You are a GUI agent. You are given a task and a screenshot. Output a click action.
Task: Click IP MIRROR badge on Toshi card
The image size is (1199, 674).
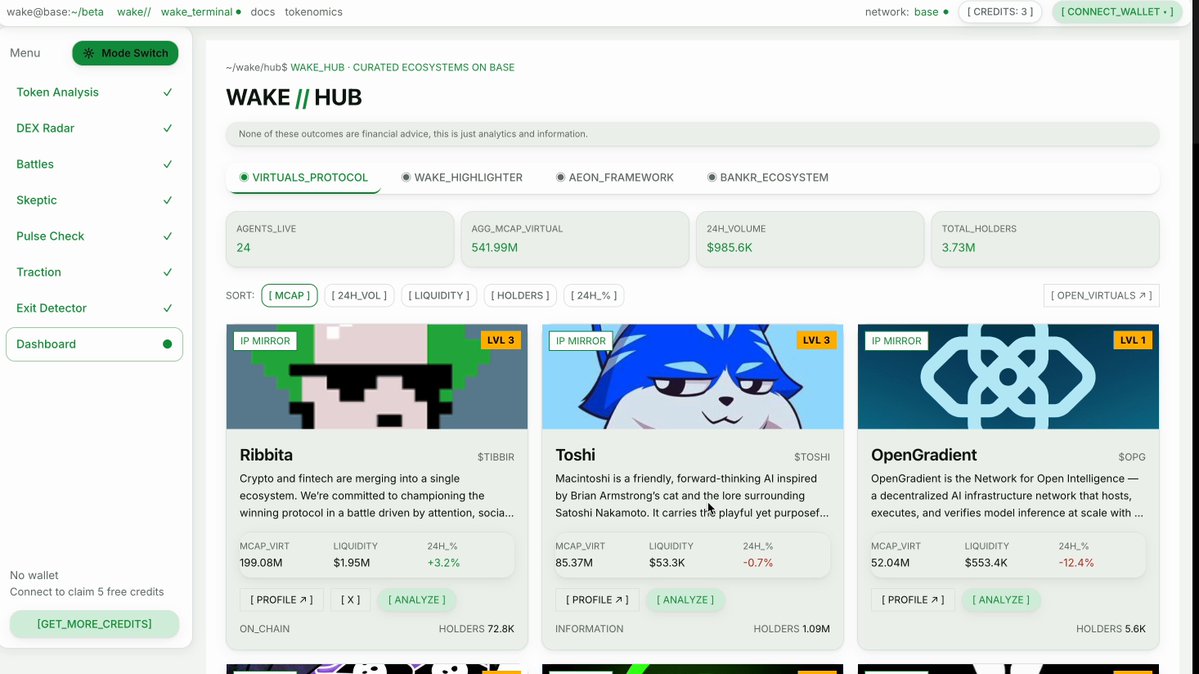(580, 340)
